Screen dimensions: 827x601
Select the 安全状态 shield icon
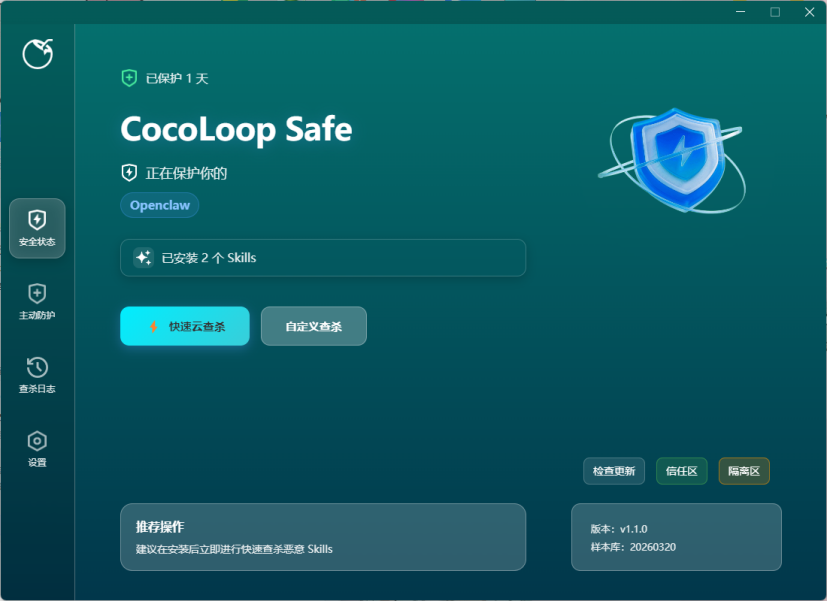(x=37, y=220)
